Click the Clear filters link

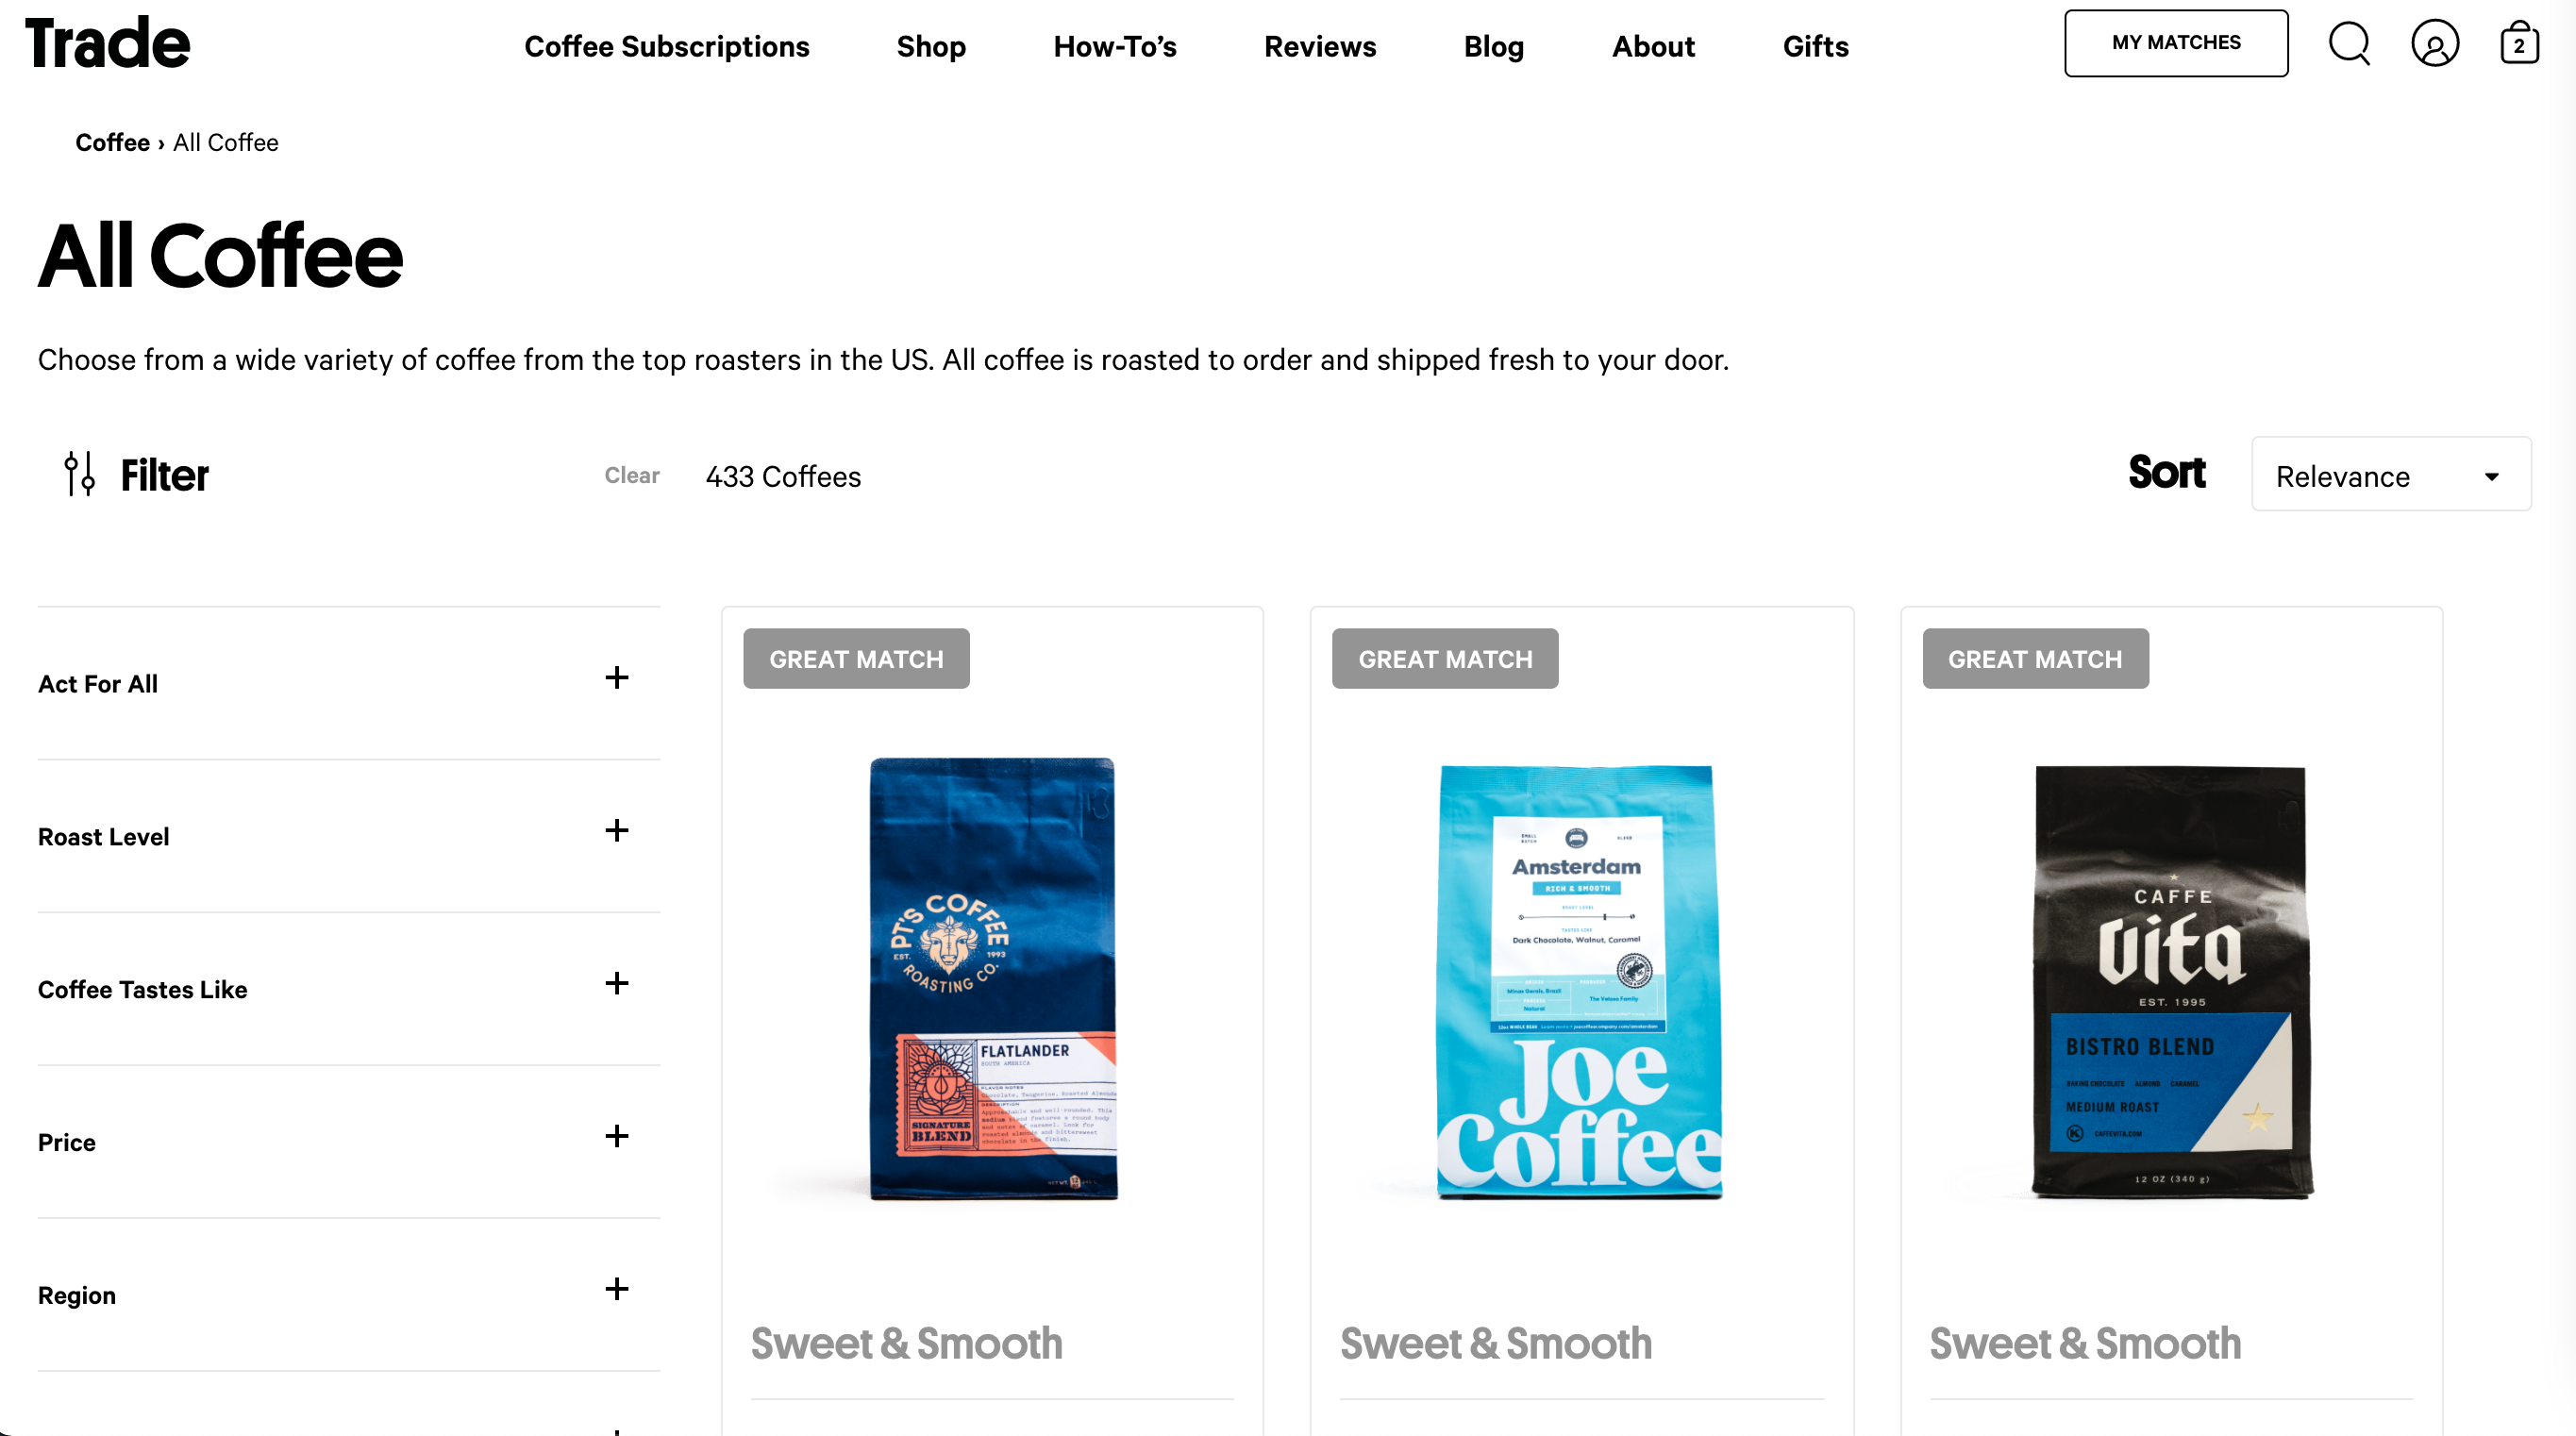click(632, 475)
